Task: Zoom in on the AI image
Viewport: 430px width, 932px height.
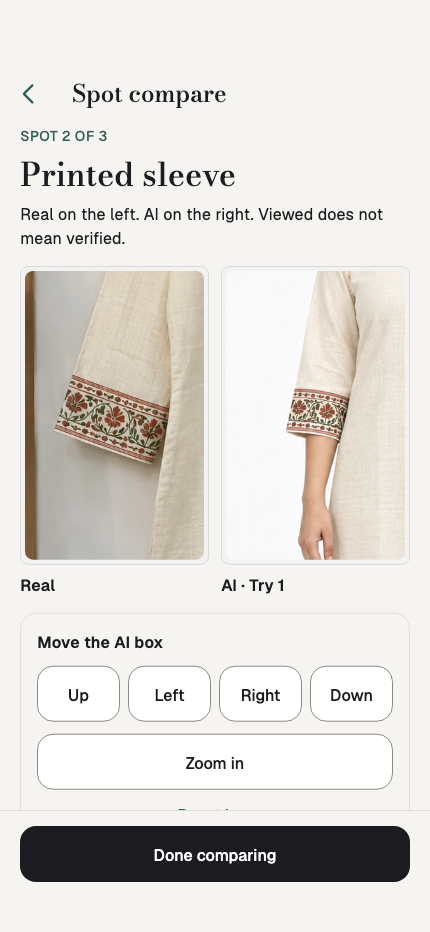Action: point(215,762)
